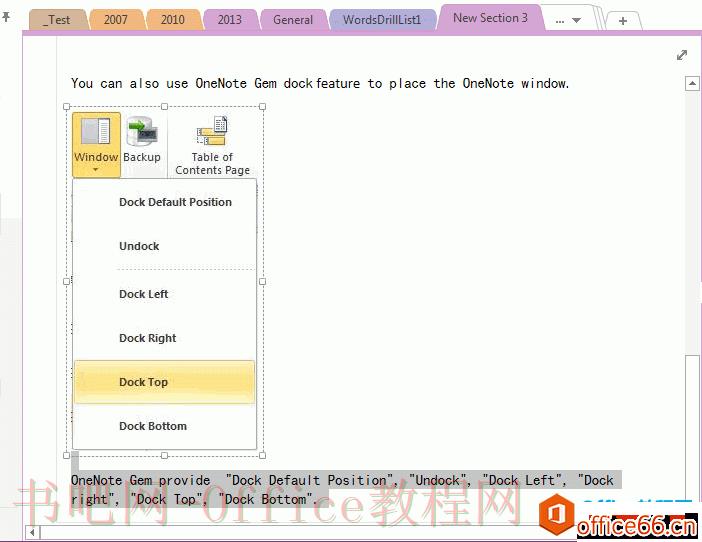This screenshot has width=702, height=542.
Task: Open the Window dropdown arrow
Action: (95, 170)
